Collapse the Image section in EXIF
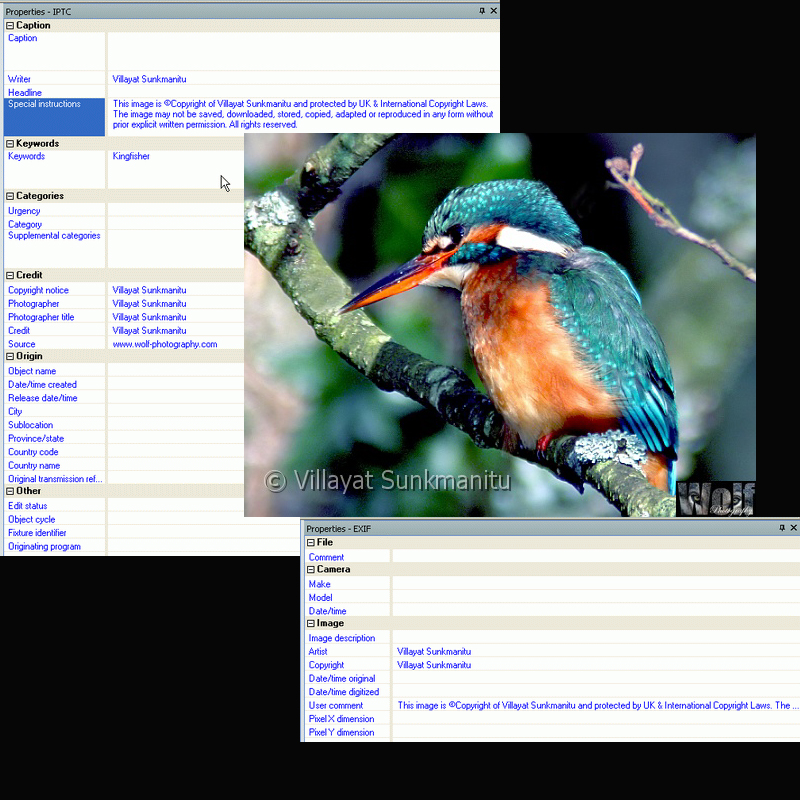Screen dimensions: 800x800 click(x=311, y=624)
